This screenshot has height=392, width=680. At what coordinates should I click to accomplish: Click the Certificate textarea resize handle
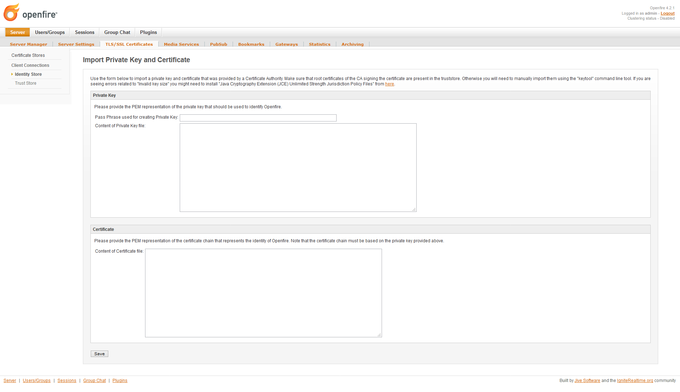tap(379, 335)
